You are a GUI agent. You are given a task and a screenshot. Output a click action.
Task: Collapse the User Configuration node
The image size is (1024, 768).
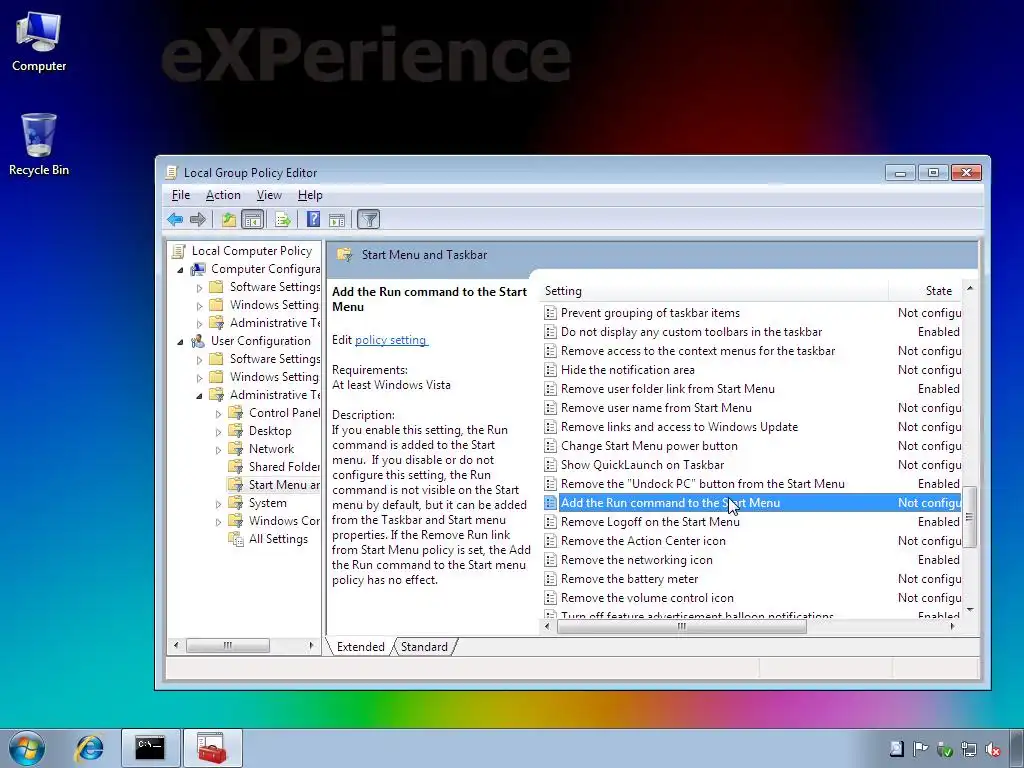181,342
